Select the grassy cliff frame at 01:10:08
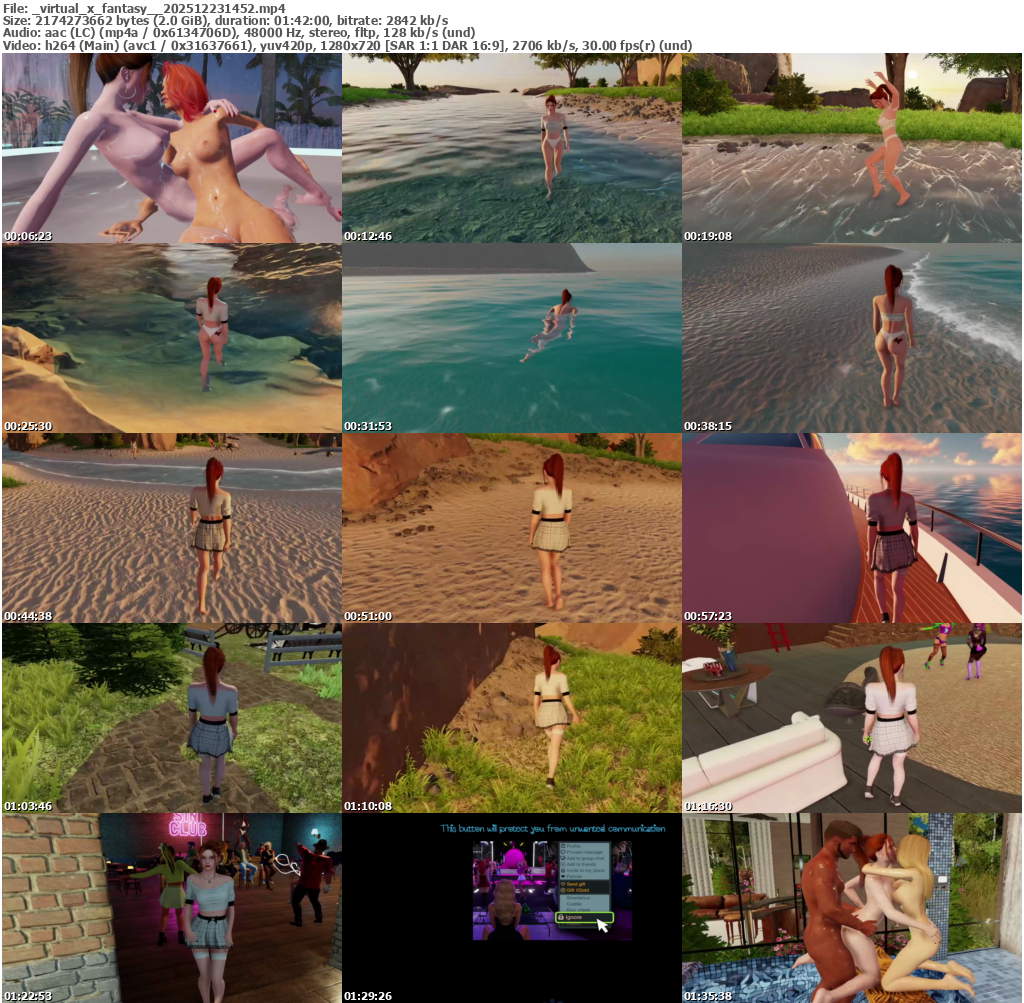The image size is (1024, 1003). (511, 718)
